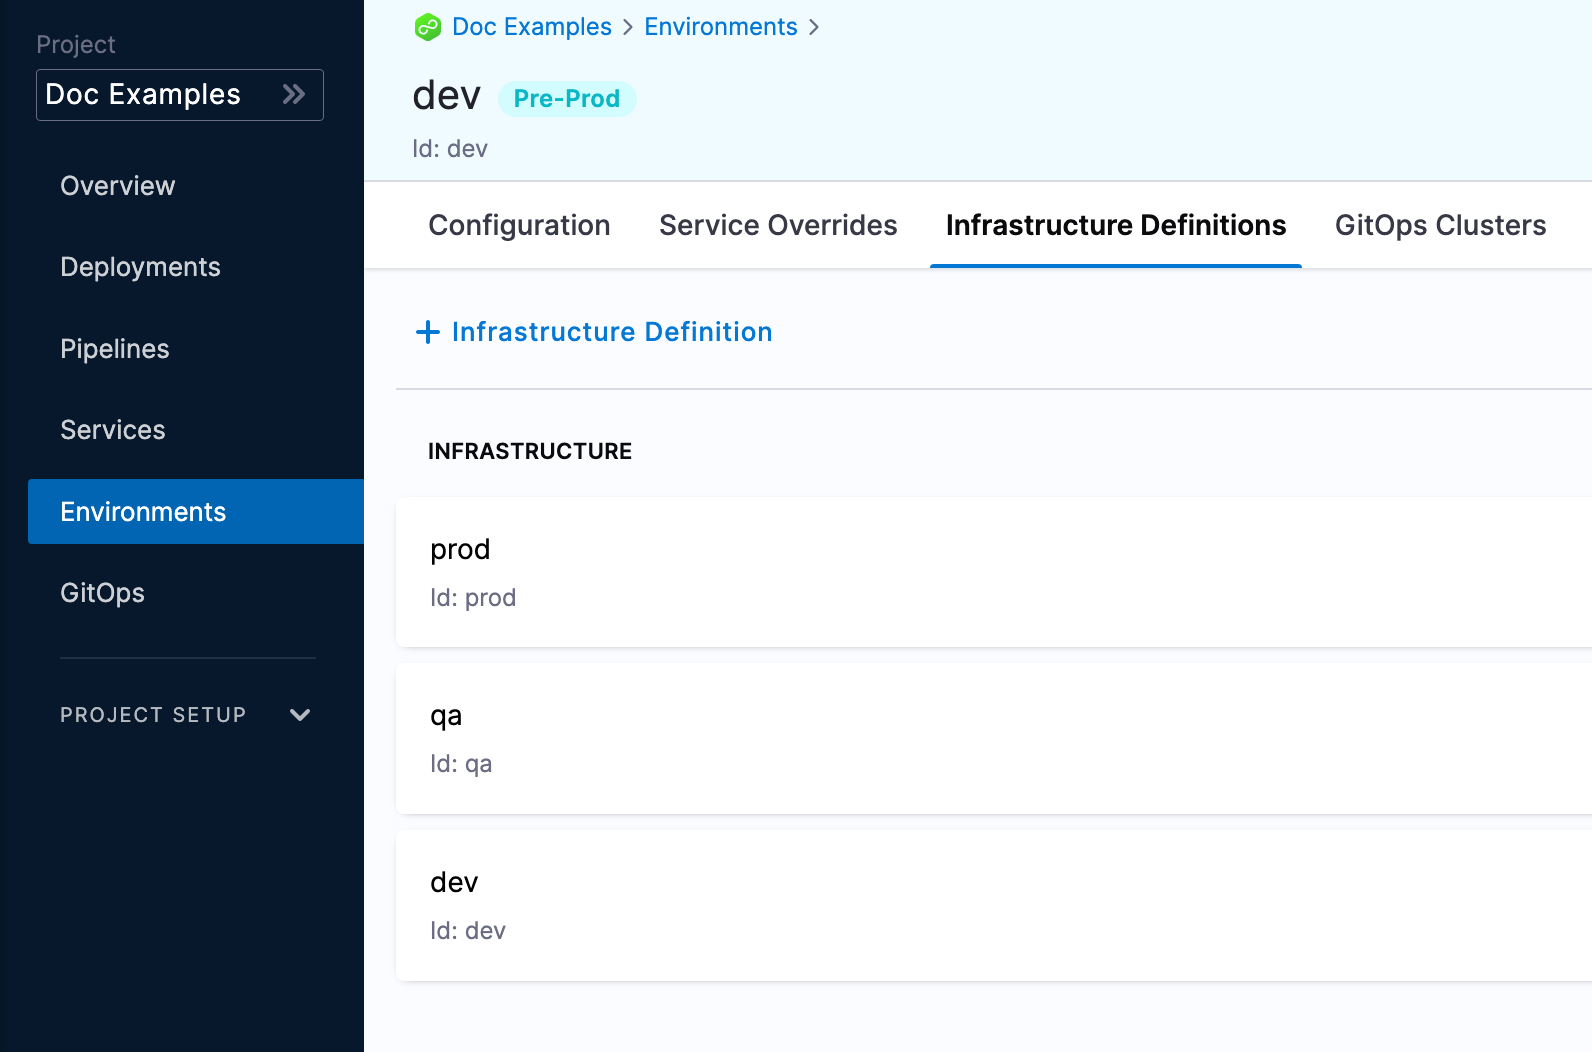
Task: Click the plus icon for new Infrastructure Definition
Action: click(428, 332)
